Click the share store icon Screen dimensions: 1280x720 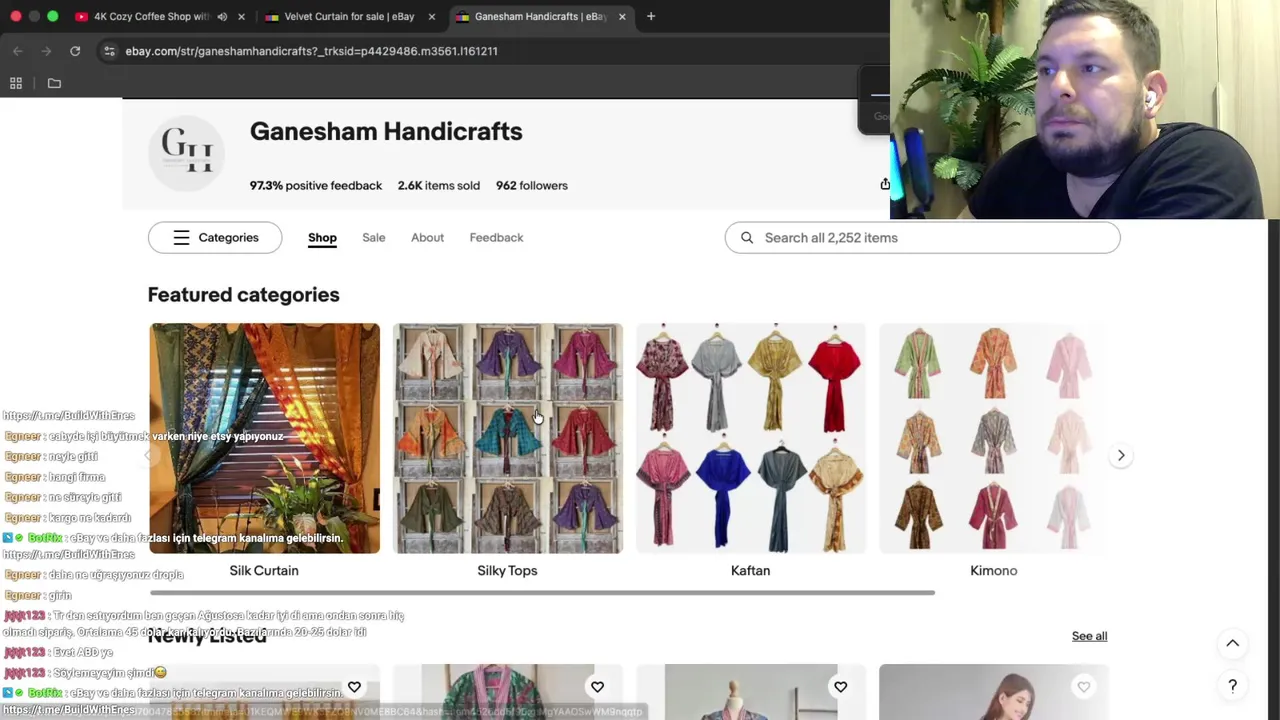[x=885, y=184]
